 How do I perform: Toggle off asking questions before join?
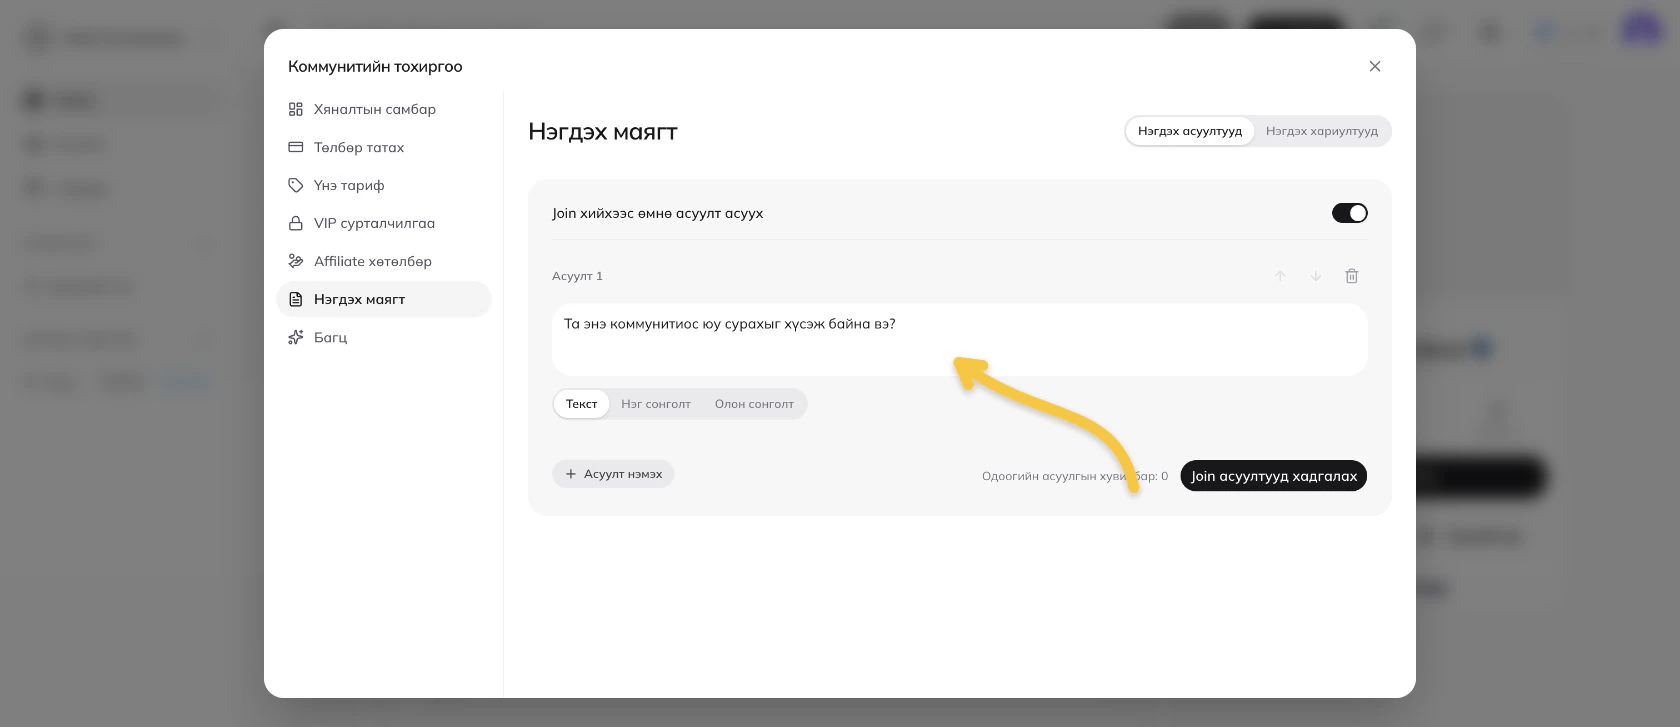[1349, 213]
